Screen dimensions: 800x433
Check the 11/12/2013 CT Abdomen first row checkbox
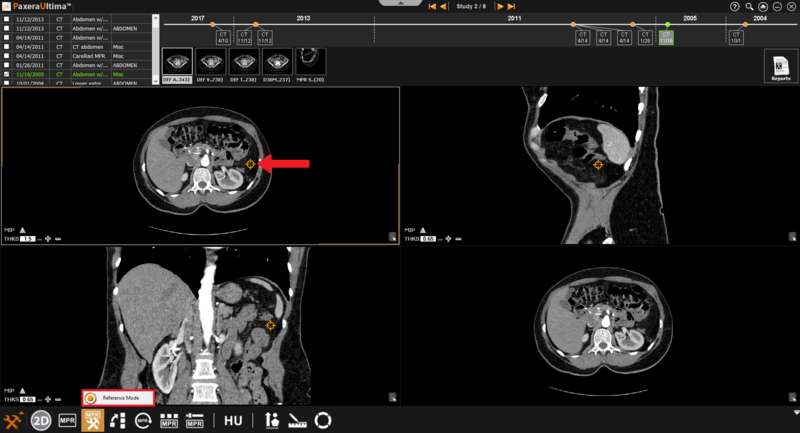tap(8, 19)
